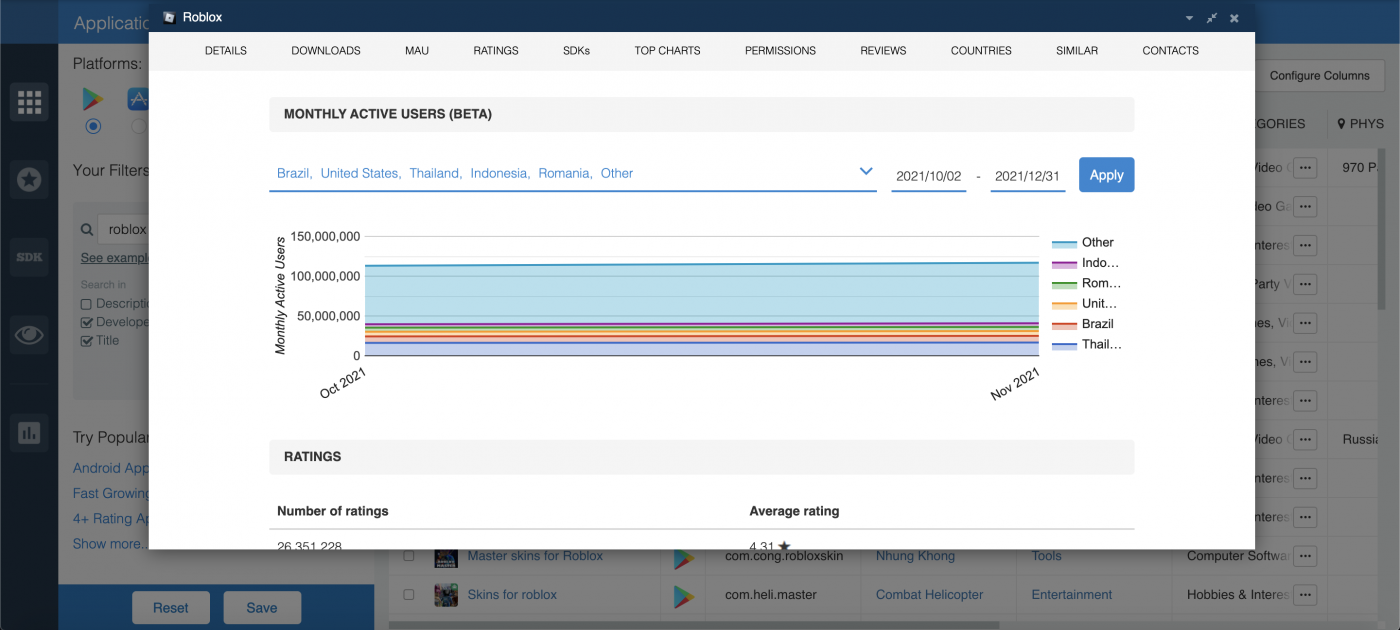
Task: Click the end date field 2021/12/31
Action: pyautogui.click(x=1028, y=176)
